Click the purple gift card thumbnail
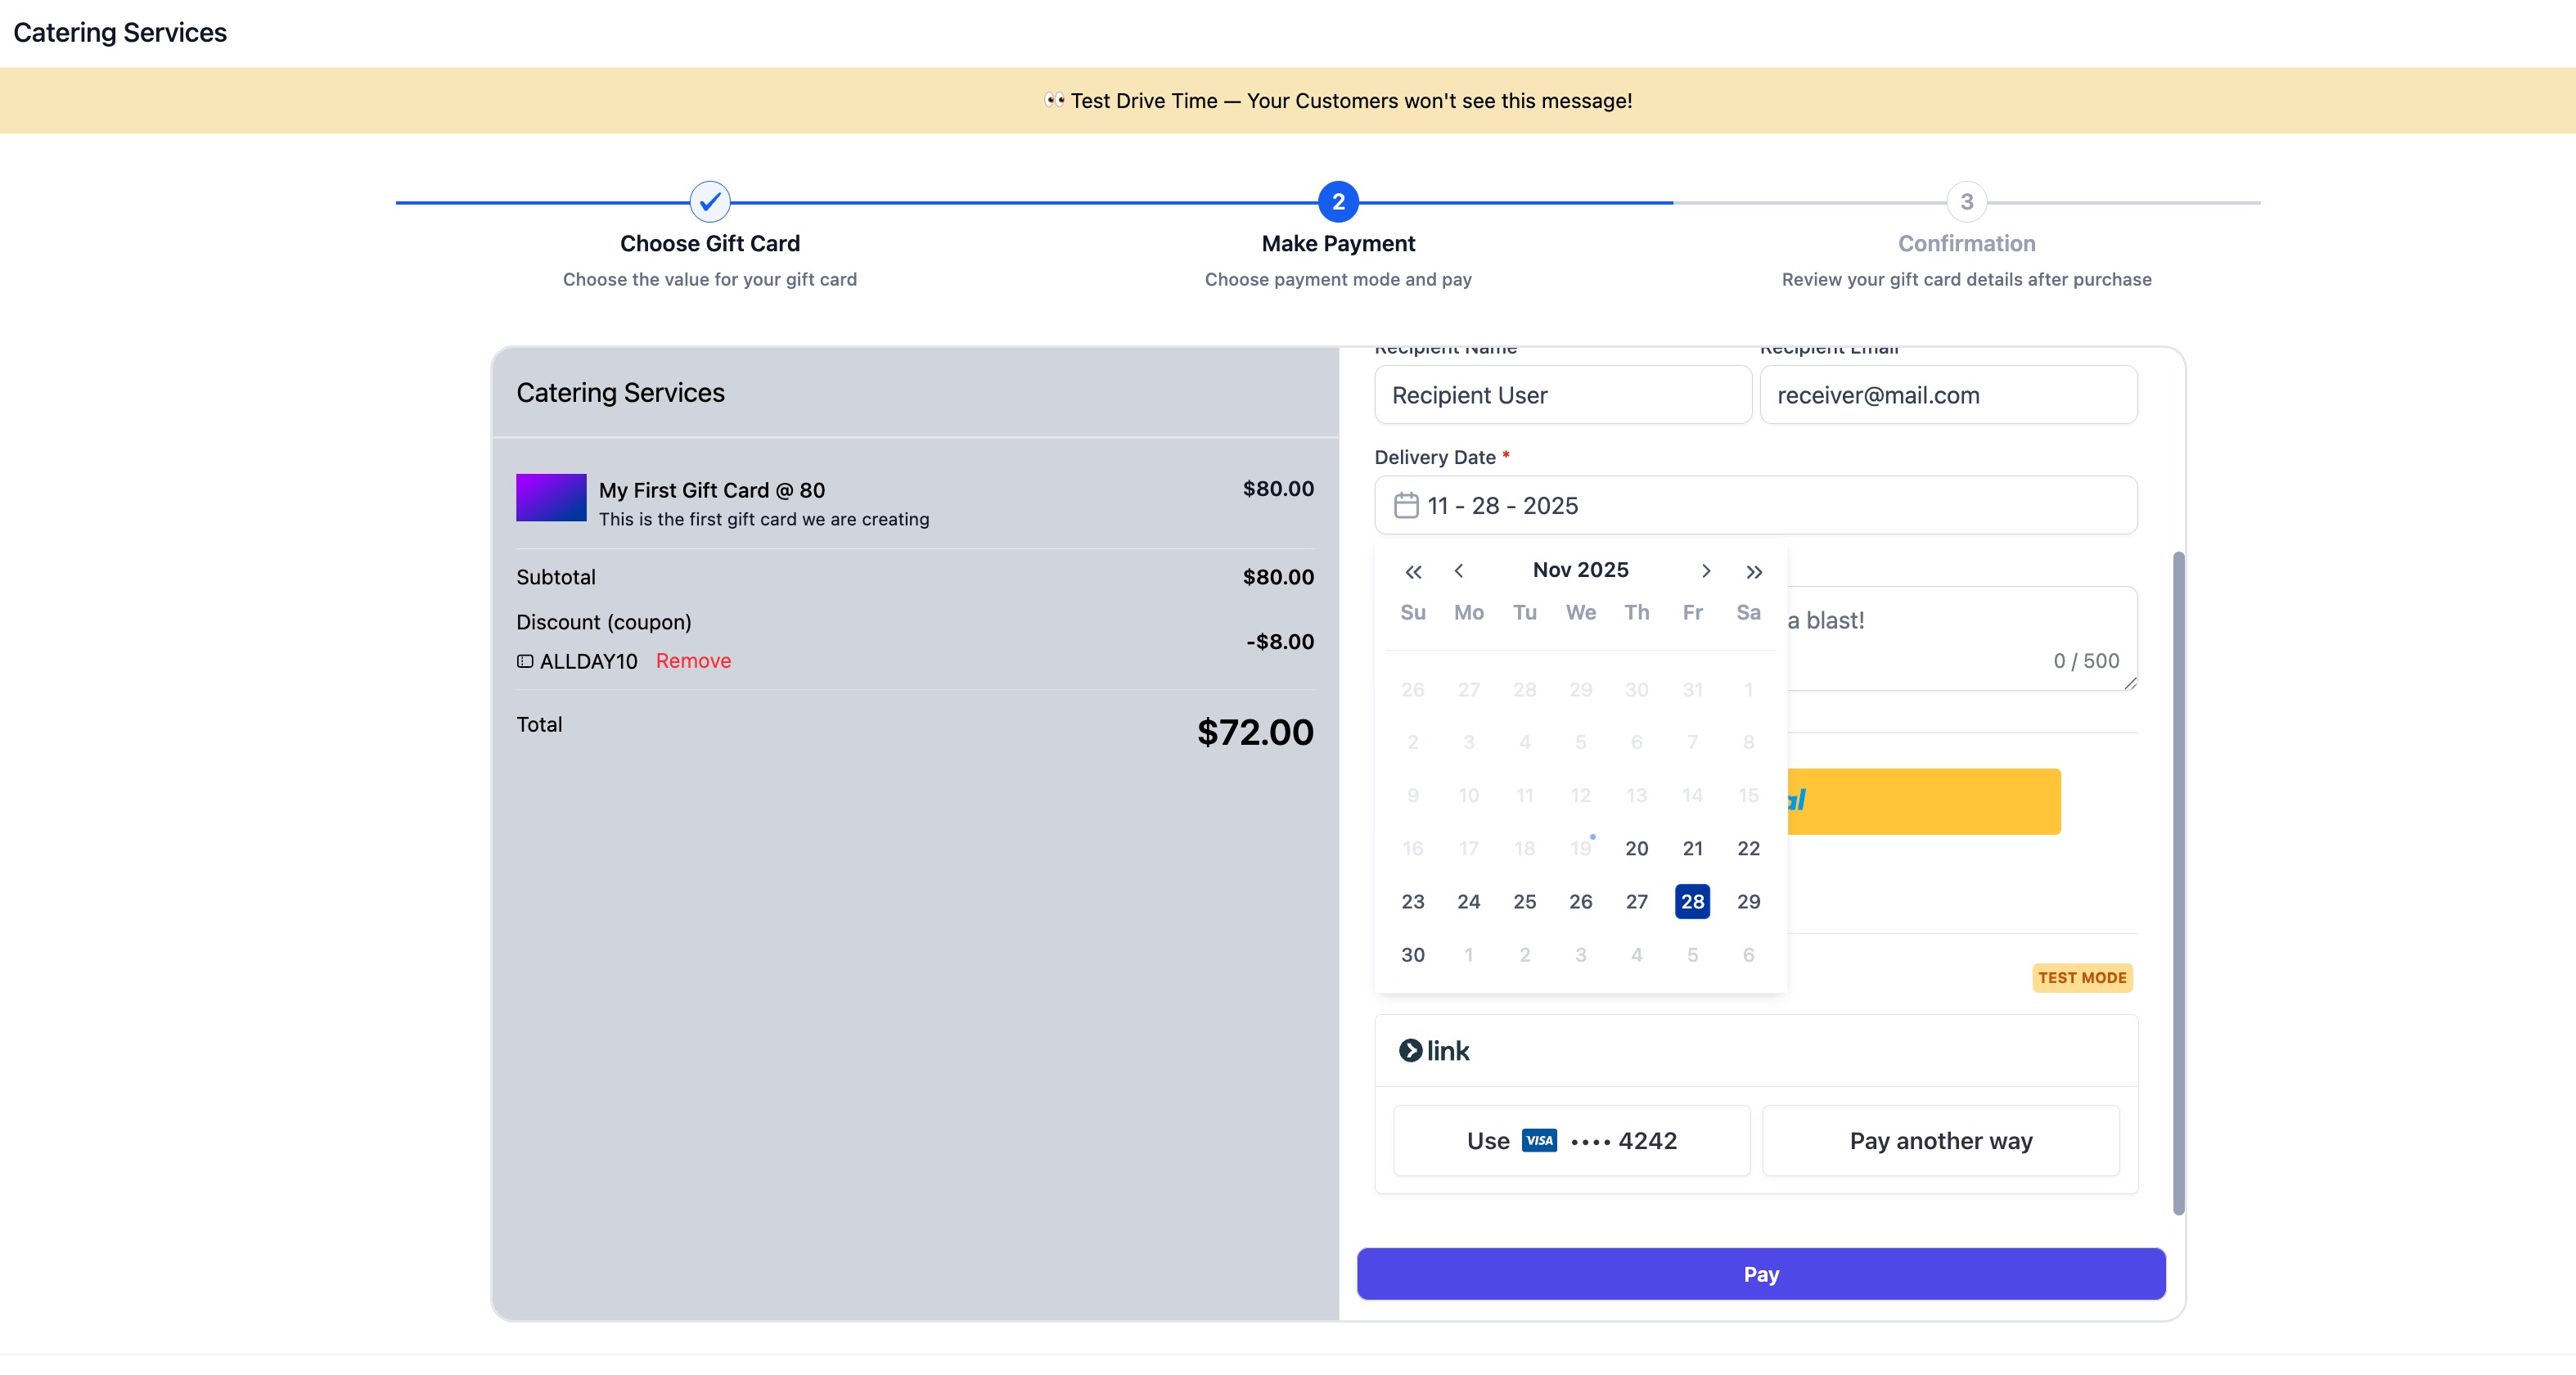The image size is (2576, 1375). point(551,497)
